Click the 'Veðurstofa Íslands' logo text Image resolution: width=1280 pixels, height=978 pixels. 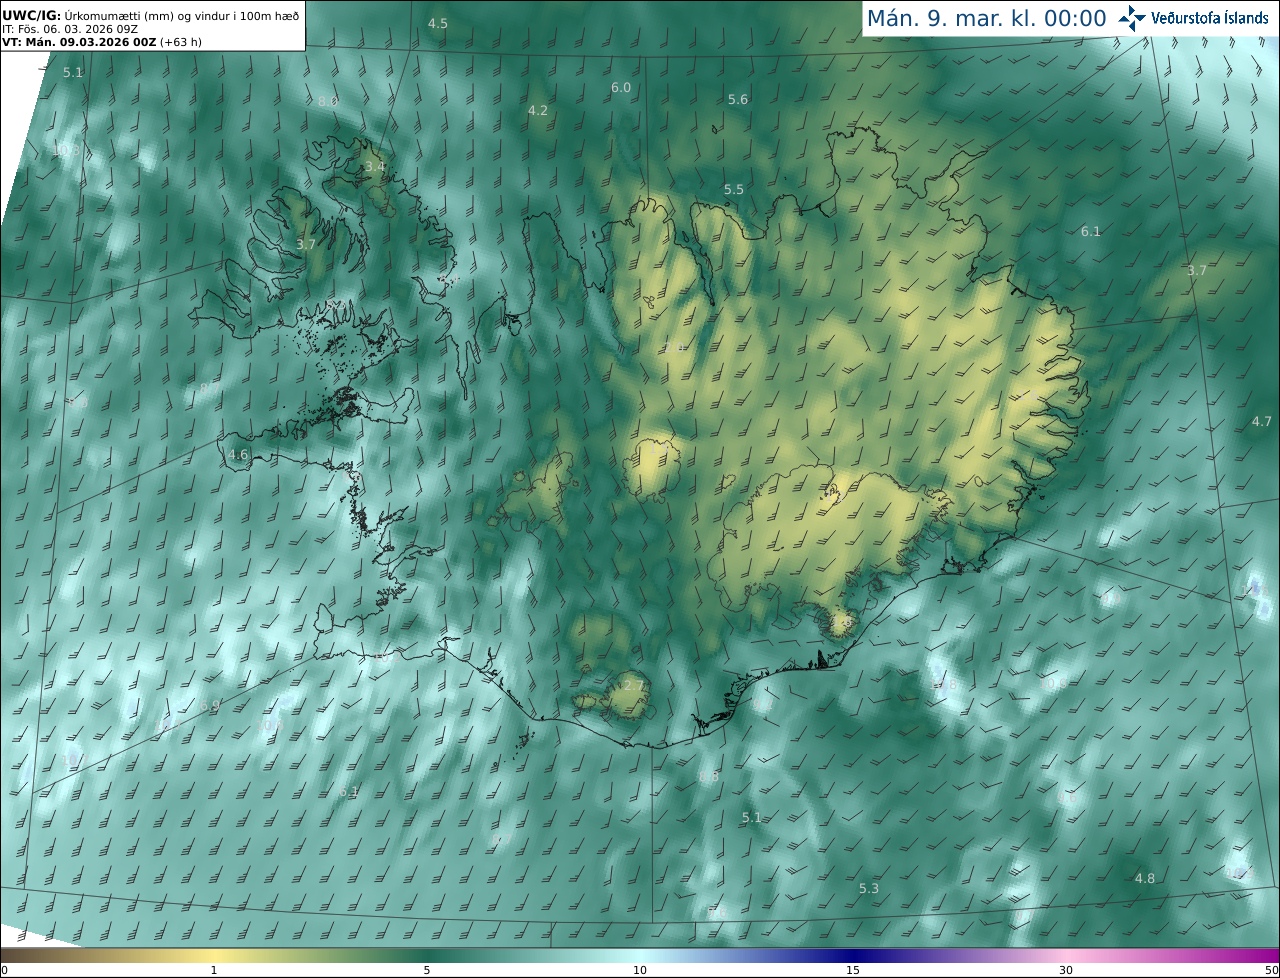tap(1210, 18)
